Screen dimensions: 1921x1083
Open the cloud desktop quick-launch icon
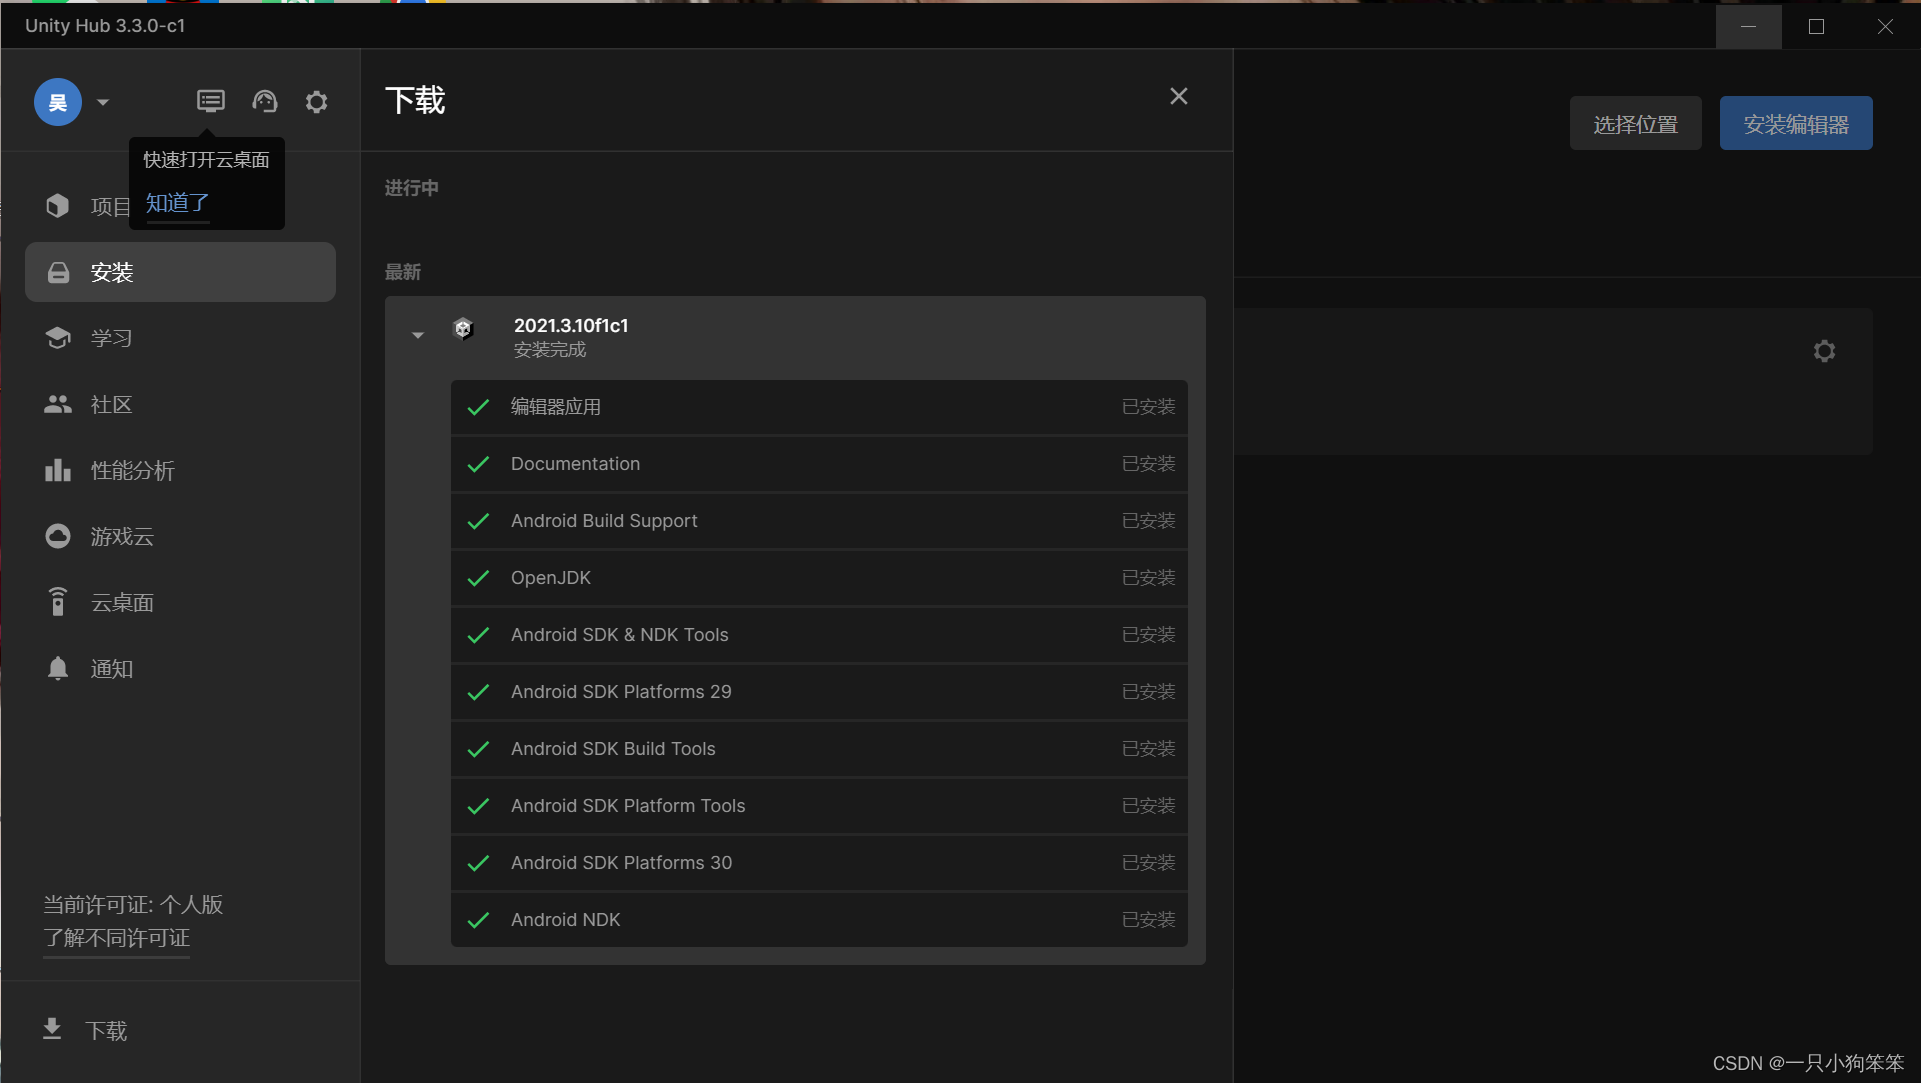210,101
